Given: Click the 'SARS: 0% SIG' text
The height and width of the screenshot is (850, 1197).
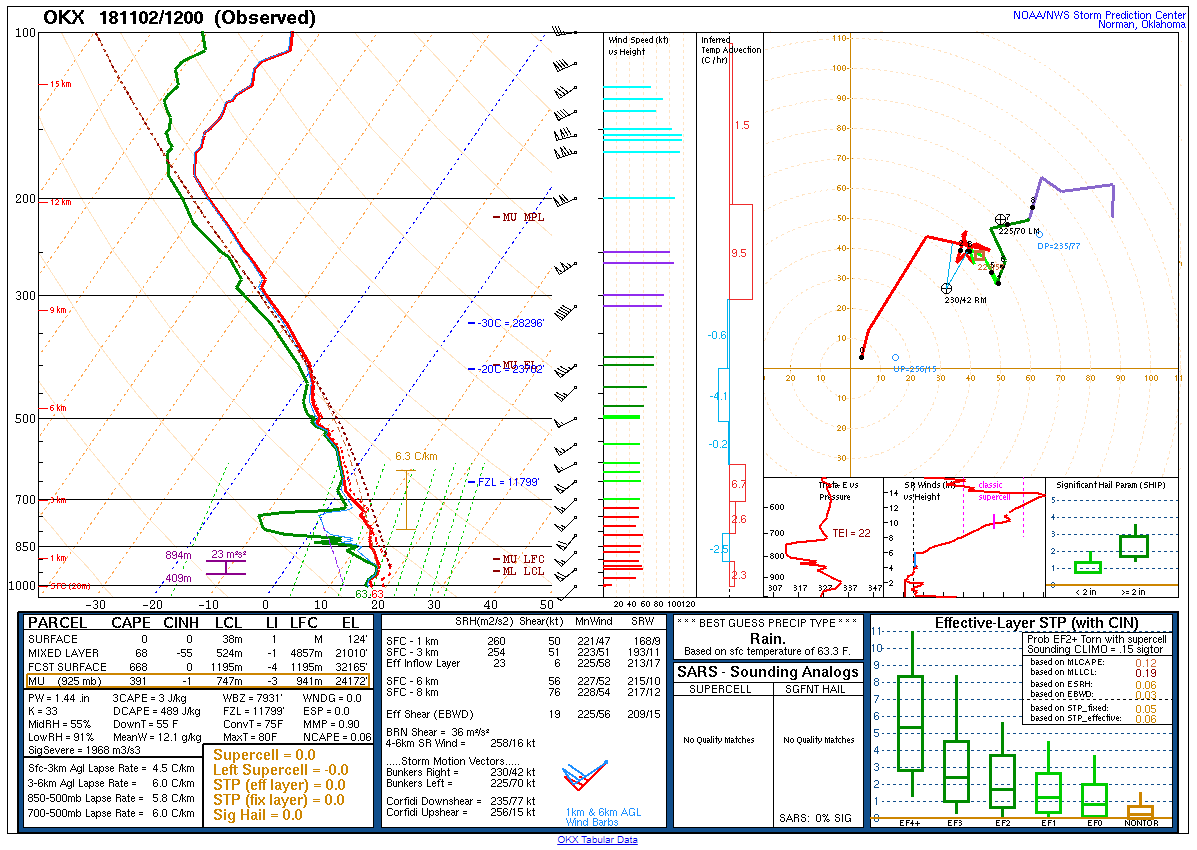Looking at the screenshot, I should 815,818.
